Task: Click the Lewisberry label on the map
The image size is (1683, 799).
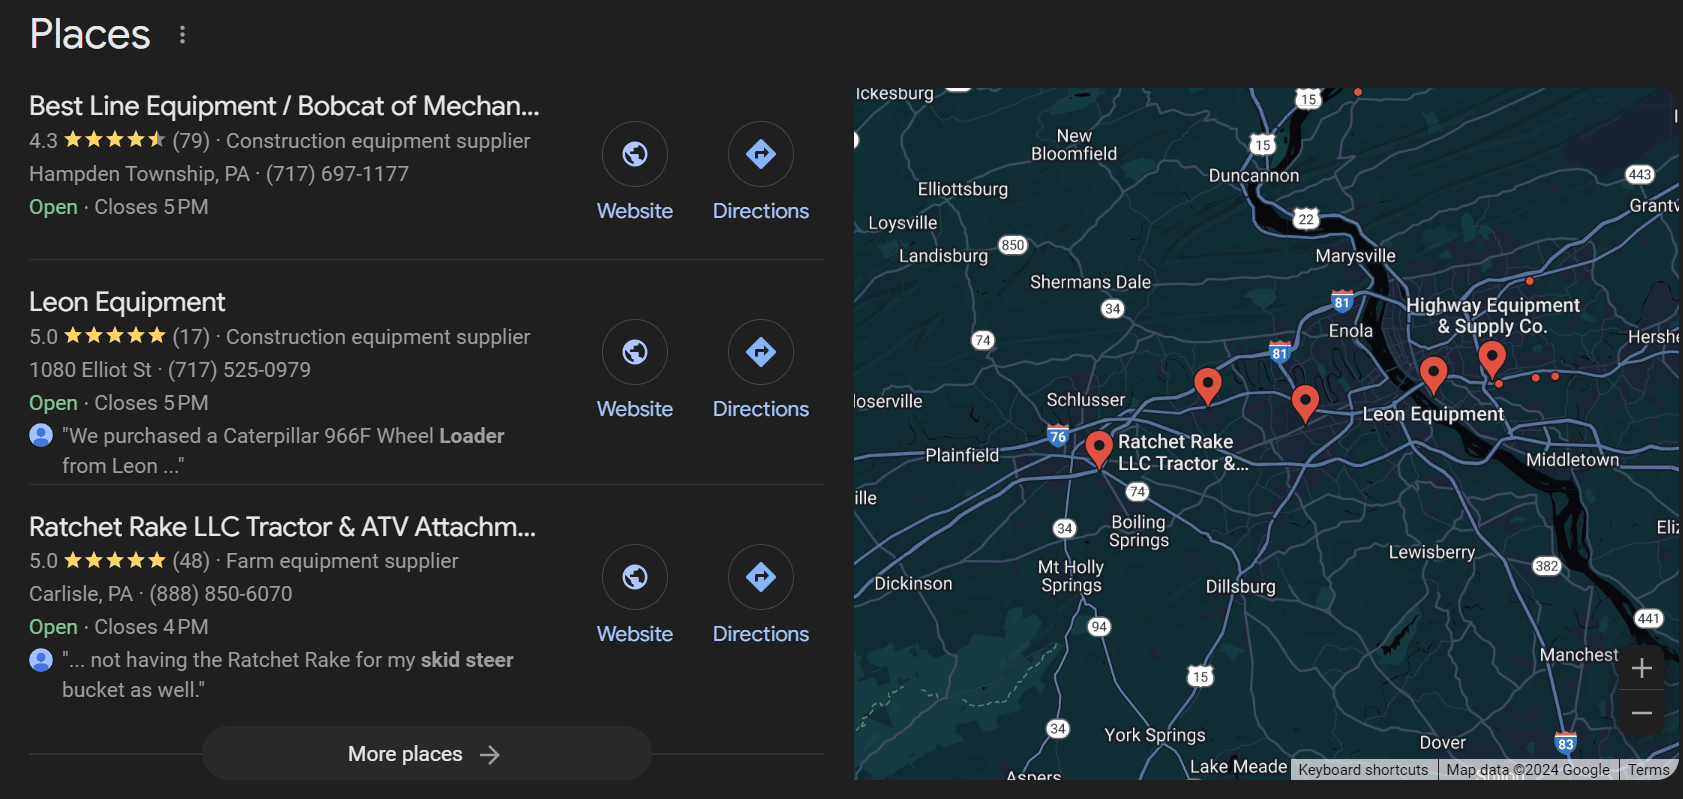Action: point(1432,552)
